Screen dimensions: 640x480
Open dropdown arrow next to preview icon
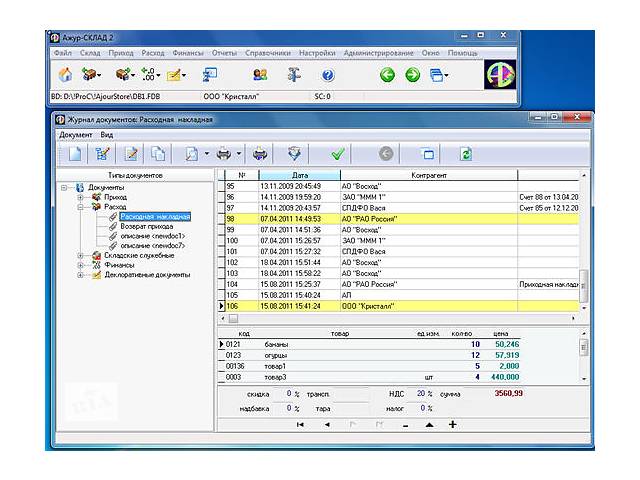click(x=207, y=154)
